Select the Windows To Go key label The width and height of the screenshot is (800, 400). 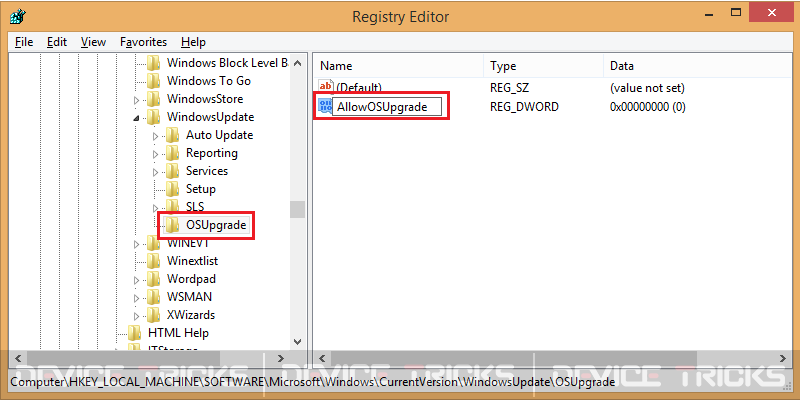pyautogui.click(x=209, y=81)
